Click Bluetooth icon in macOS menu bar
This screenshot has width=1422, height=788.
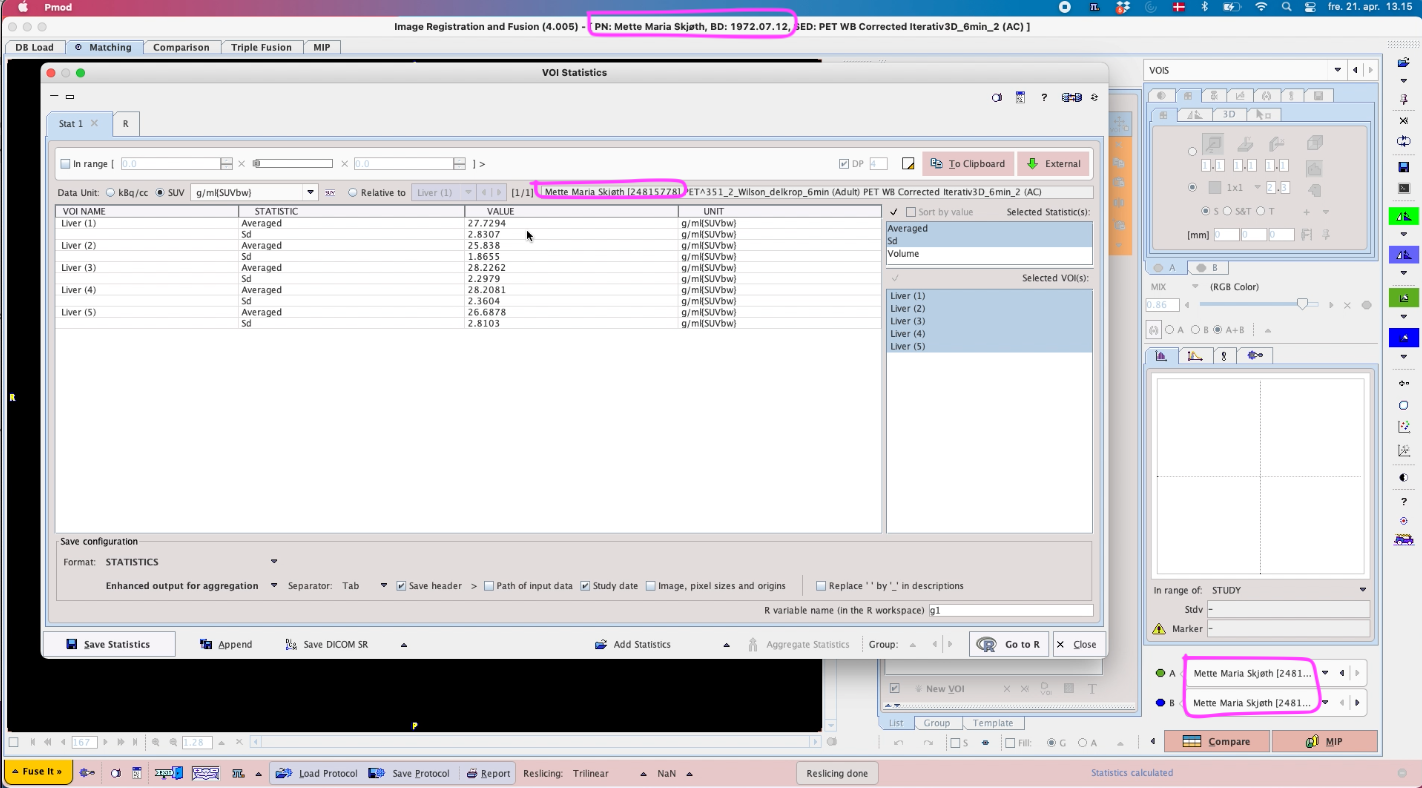point(1204,7)
